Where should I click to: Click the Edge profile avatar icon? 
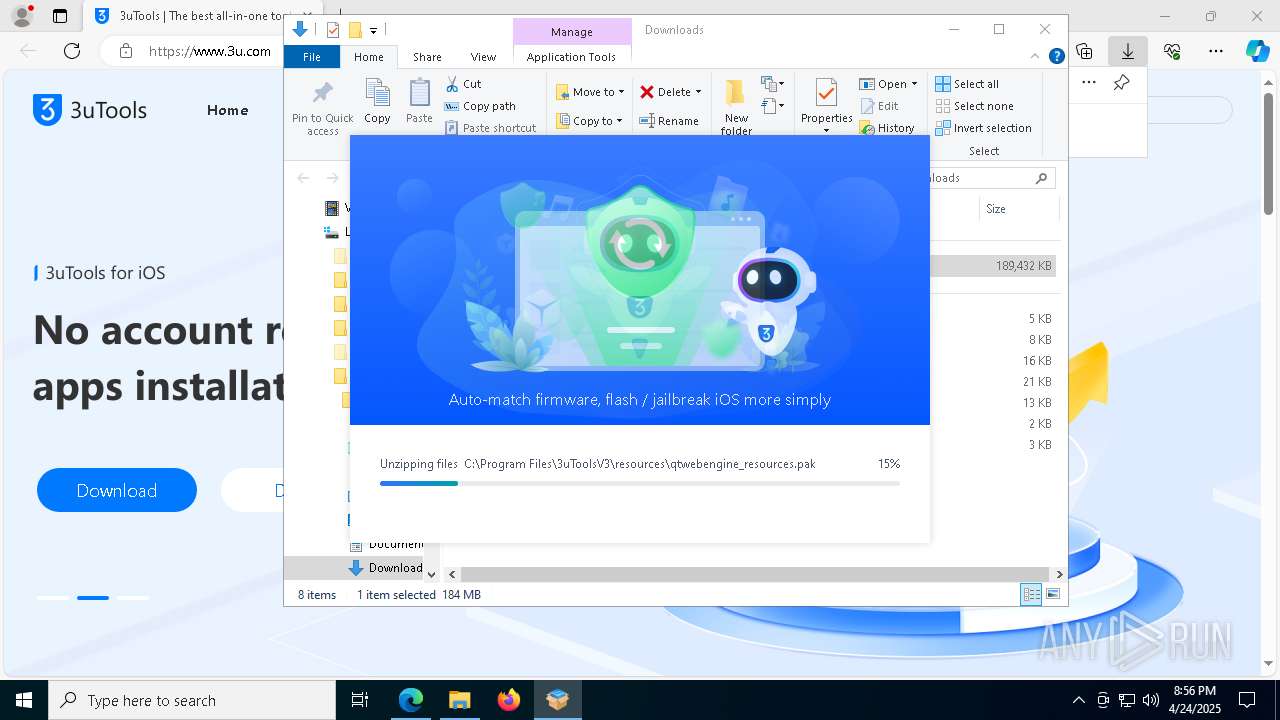point(22,16)
